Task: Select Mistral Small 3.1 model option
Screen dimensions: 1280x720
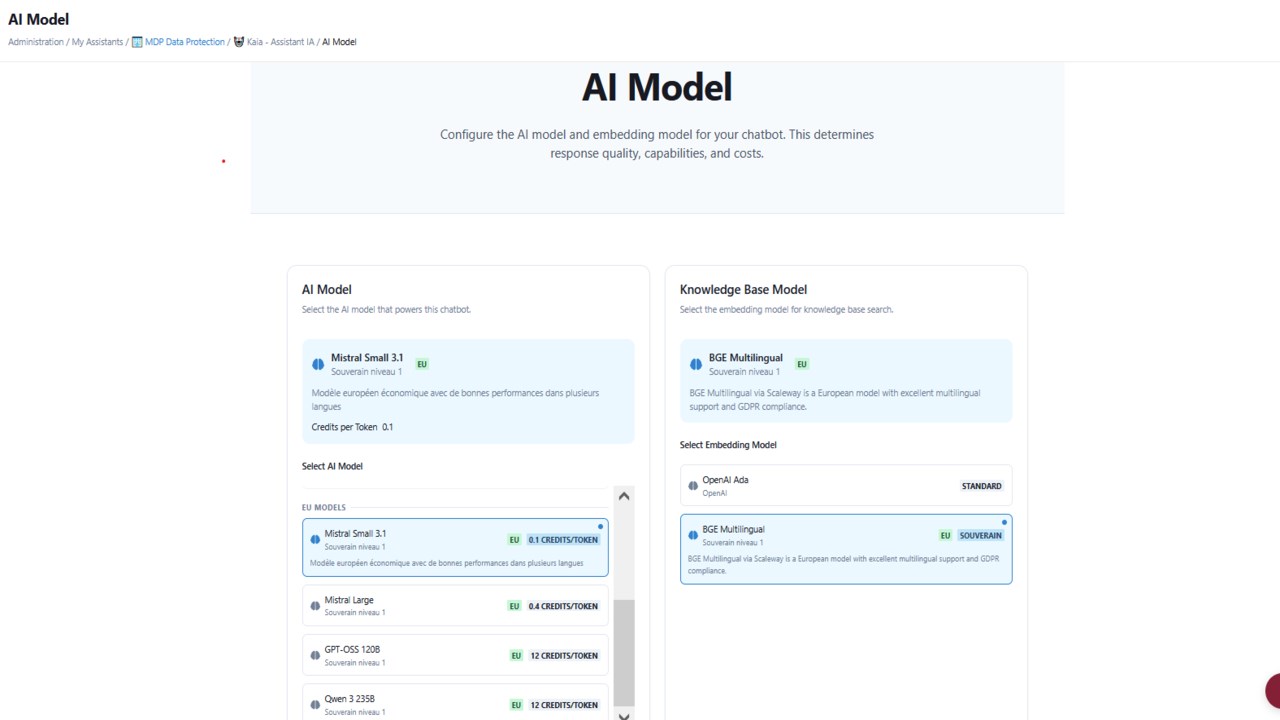Action: tap(455, 547)
